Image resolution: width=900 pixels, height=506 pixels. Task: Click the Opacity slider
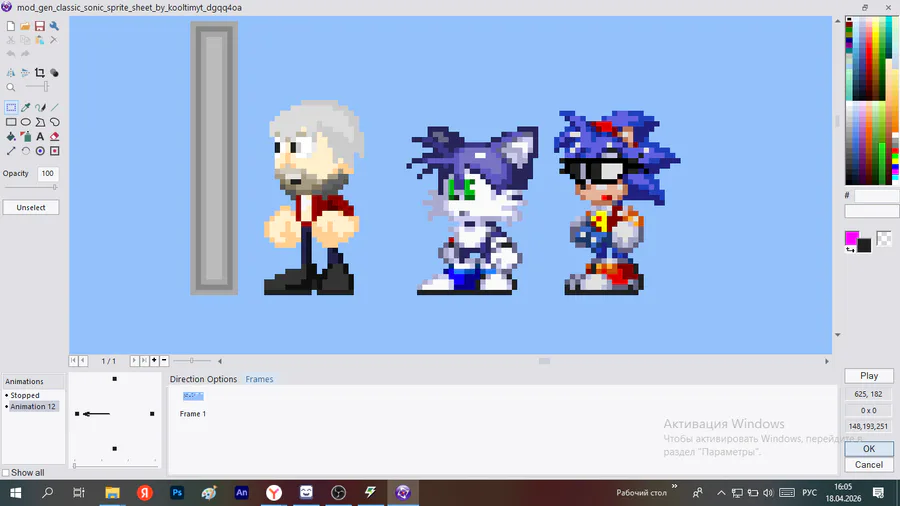click(x=31, y=187)
